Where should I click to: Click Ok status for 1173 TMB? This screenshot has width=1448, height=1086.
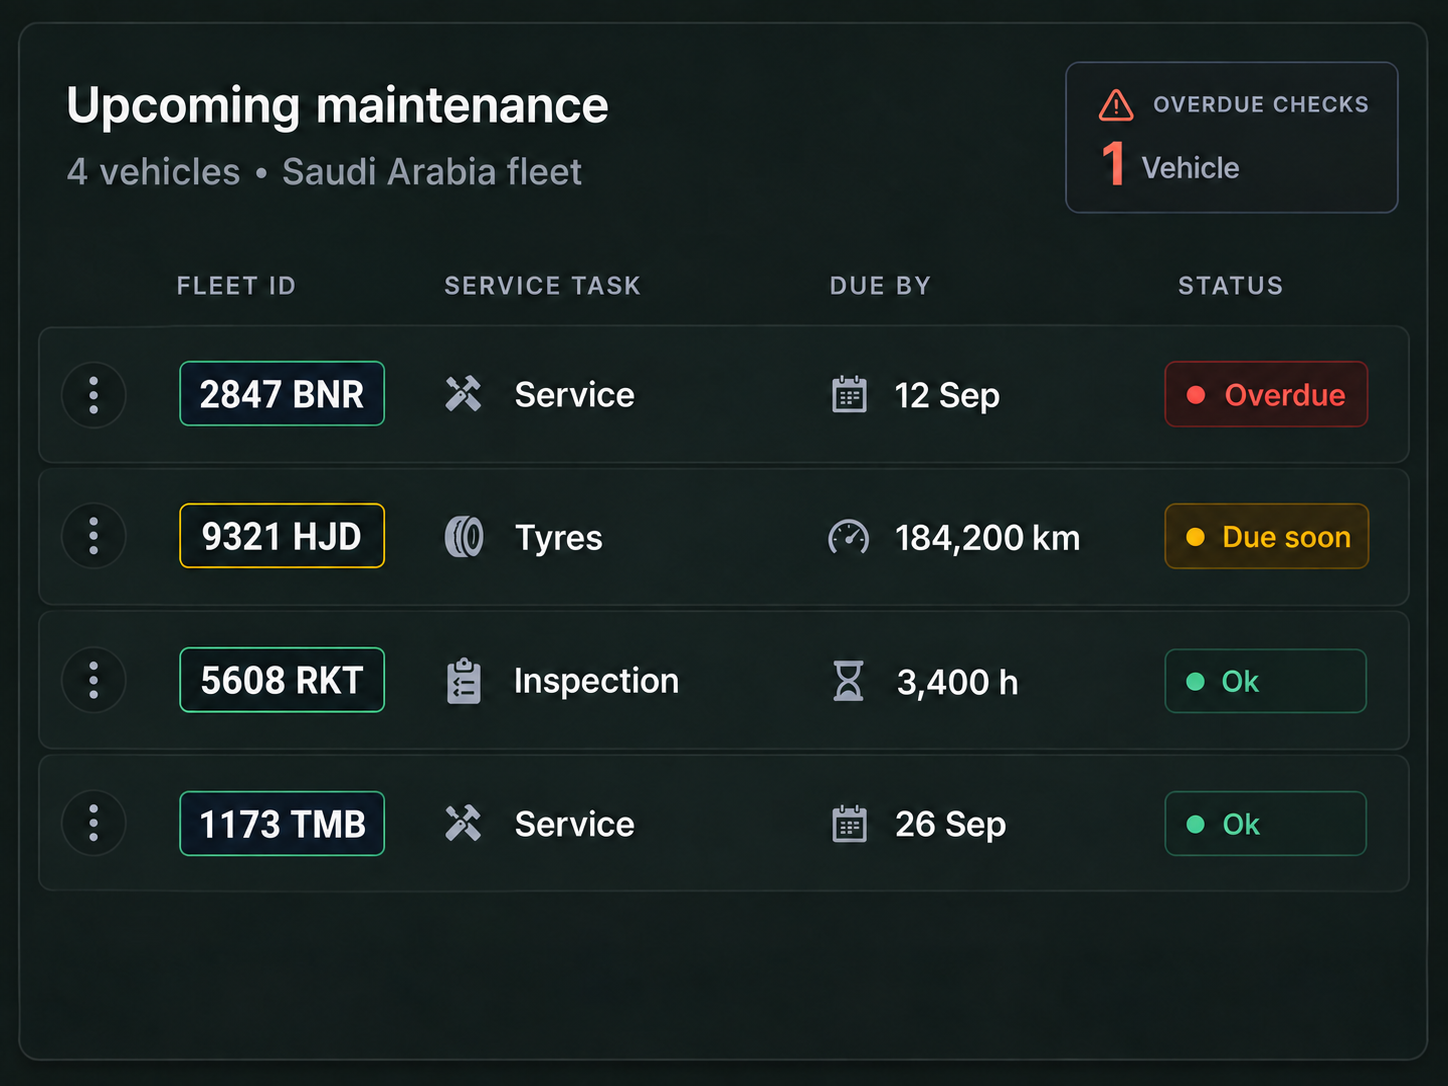click(1266, 823)
